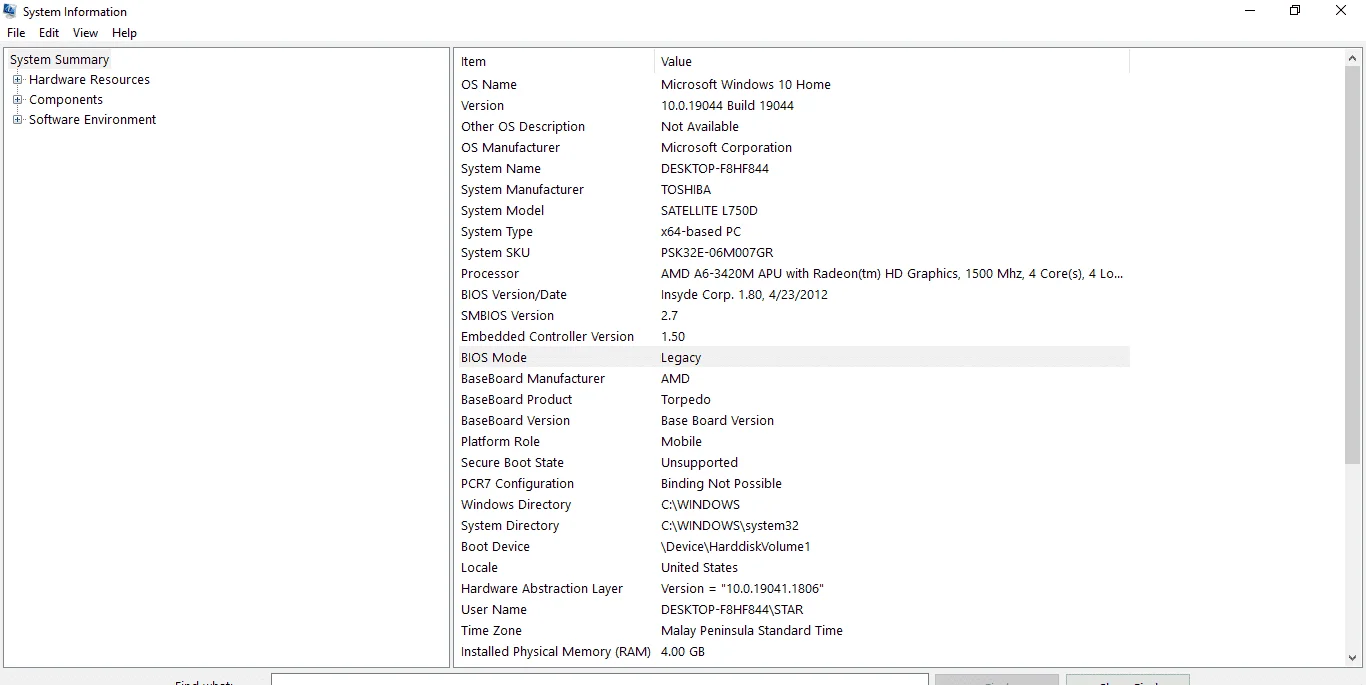Click the System Information app icon in title bar
Viewport: 1366px width, 685px height.
[x=10, y=11]
